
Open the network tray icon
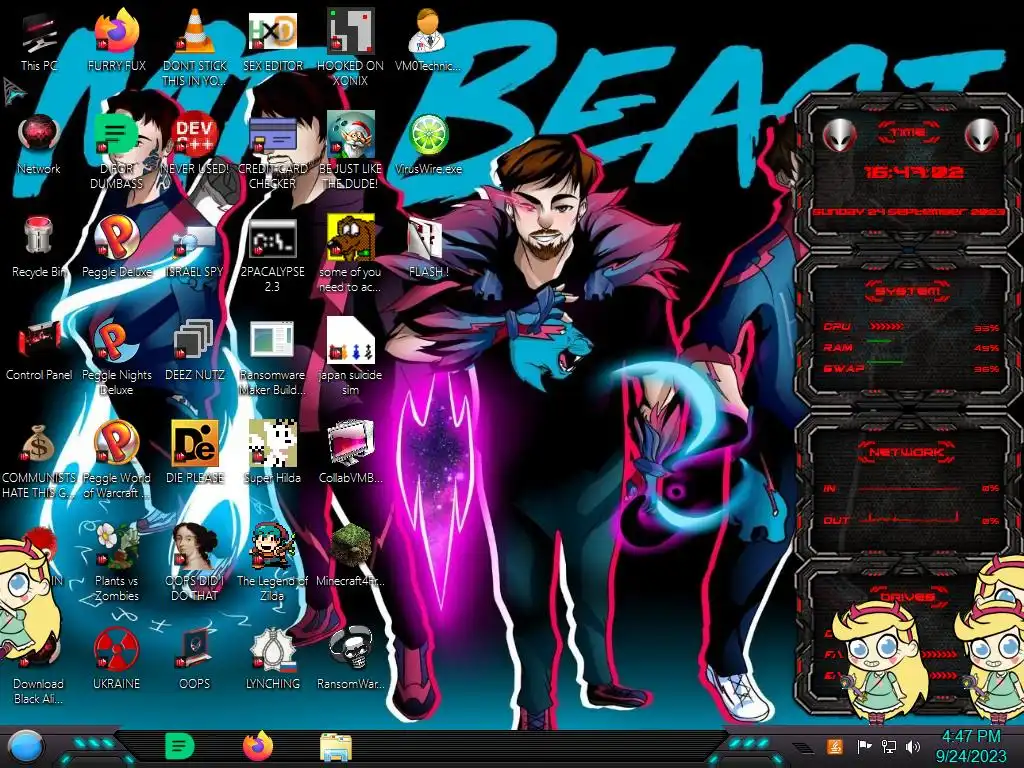(x=888, y=746)
